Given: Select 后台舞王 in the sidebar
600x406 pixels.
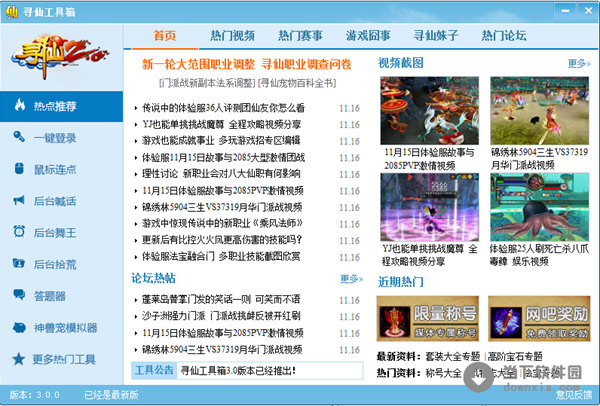Looking at the screenshot, I should (62, 233).
